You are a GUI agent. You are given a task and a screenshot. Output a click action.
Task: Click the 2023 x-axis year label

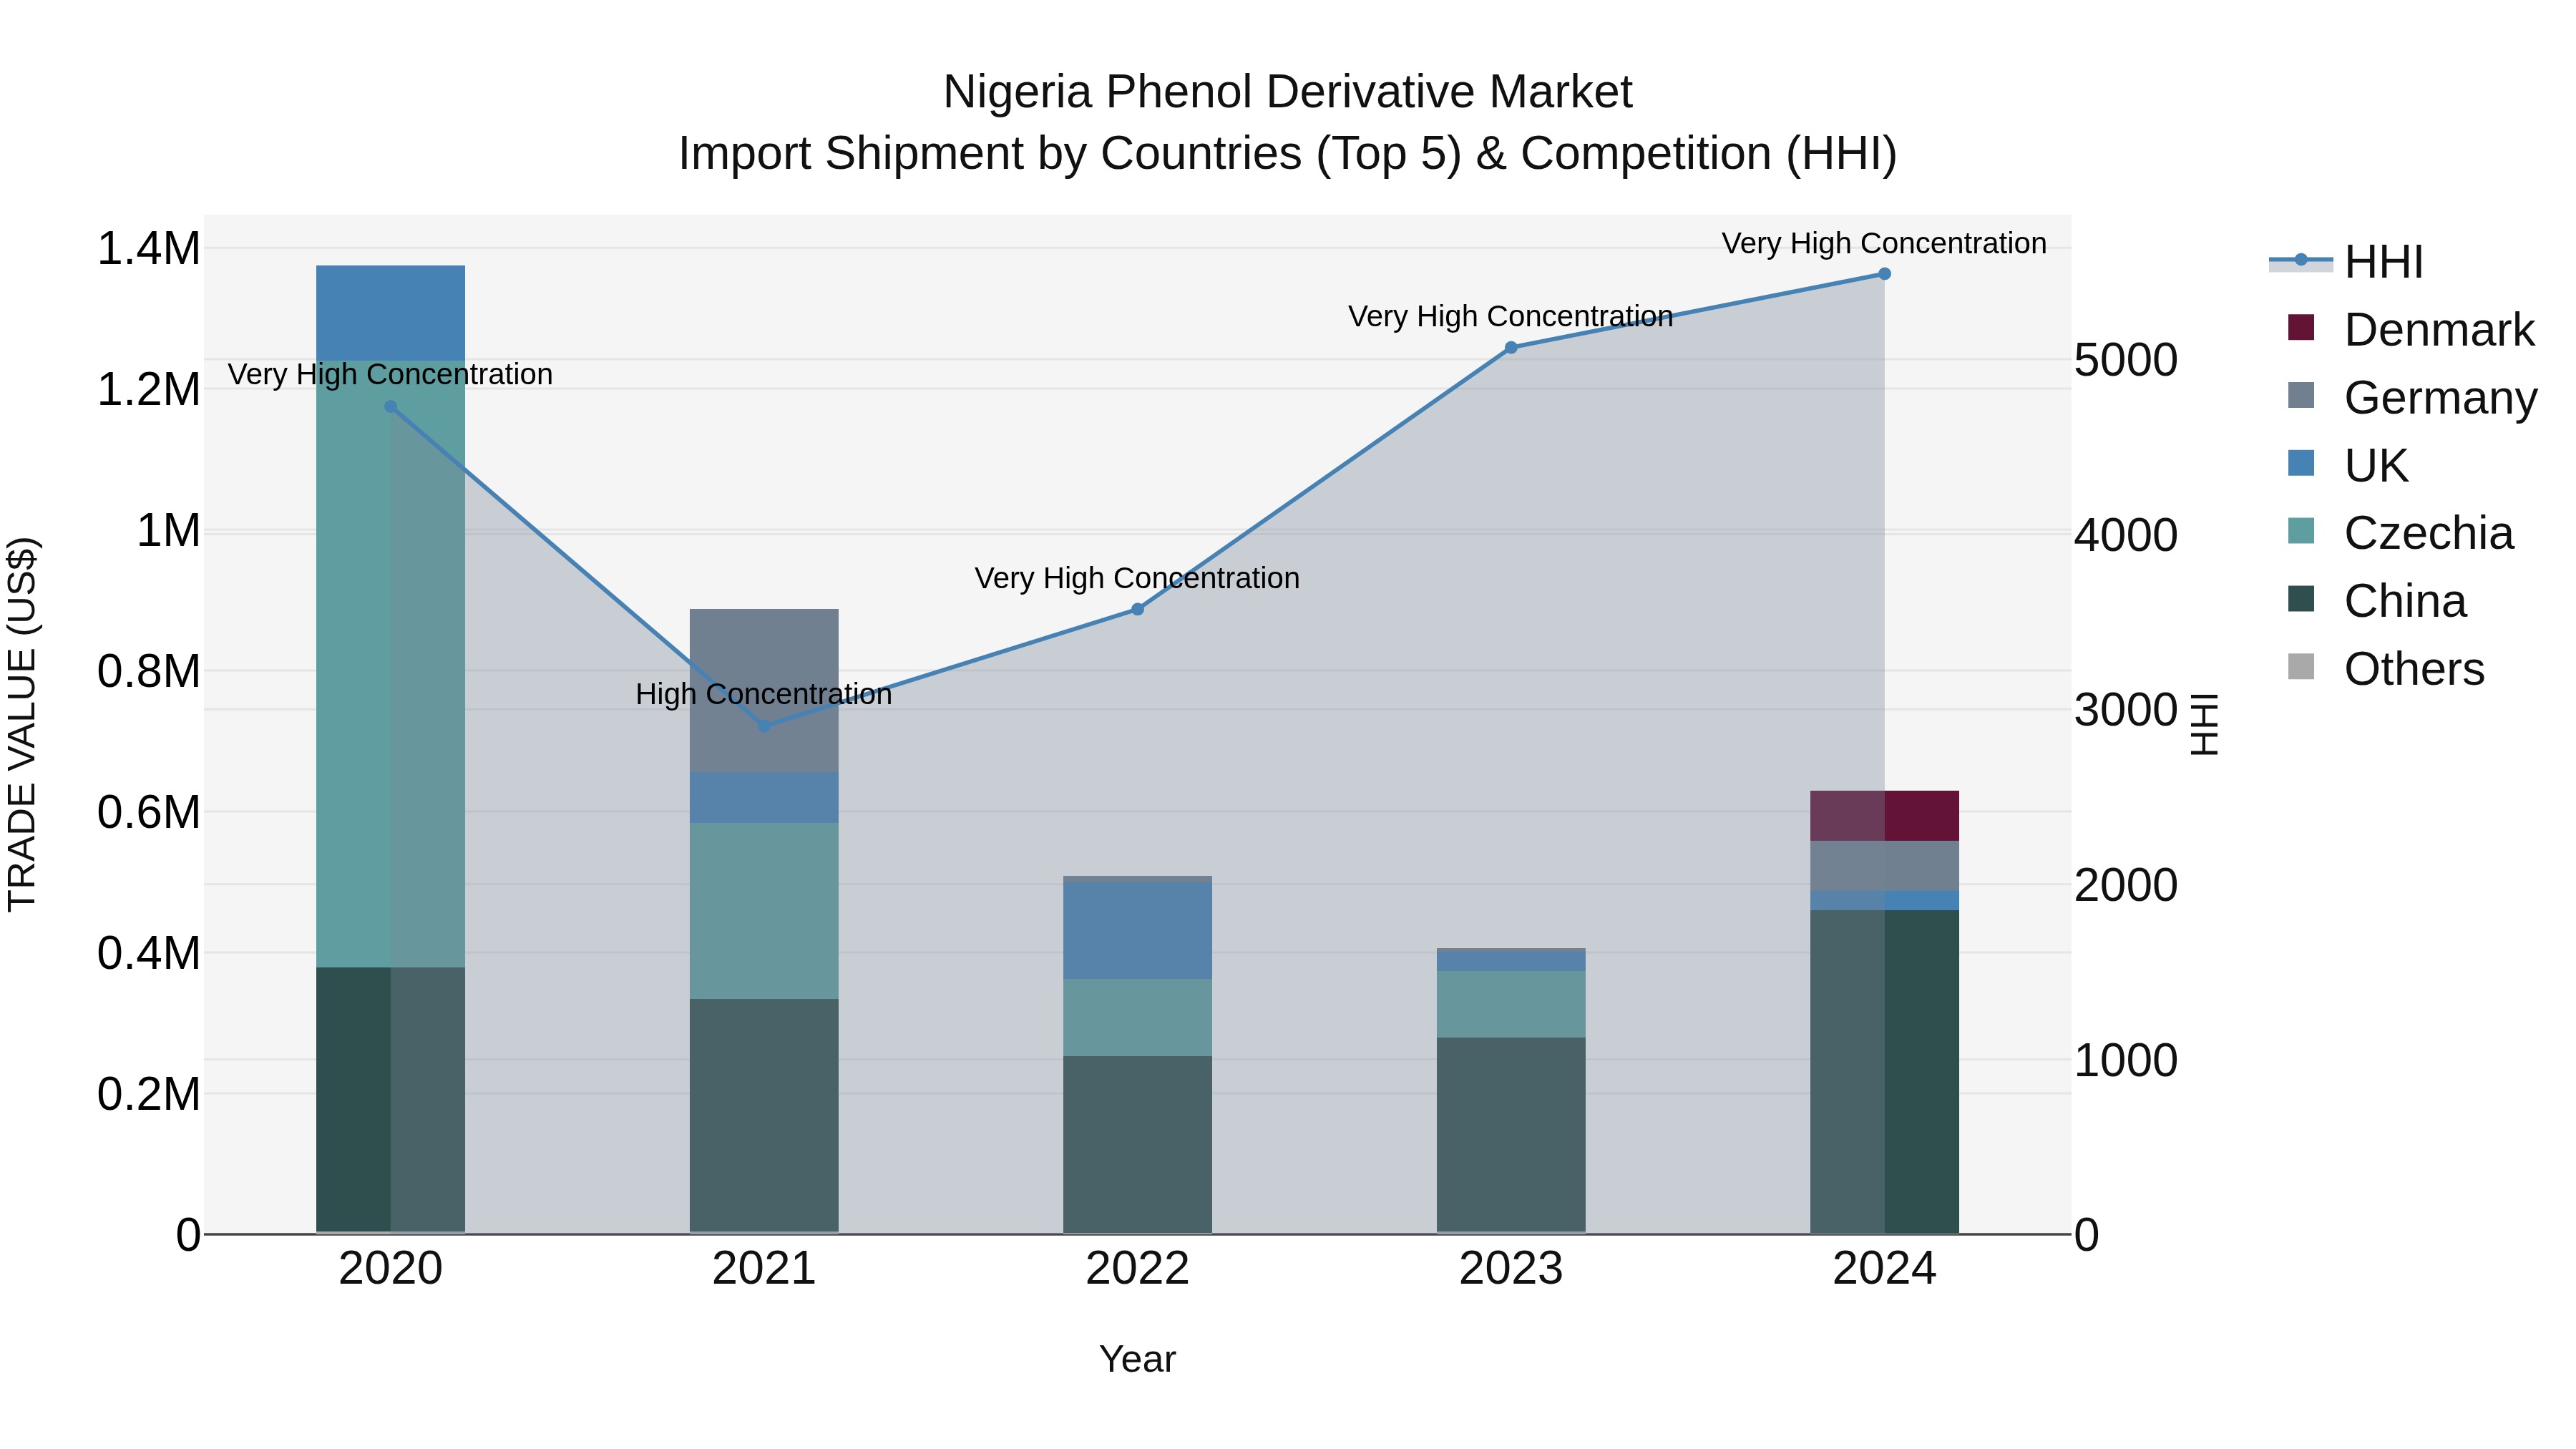1511,1268
